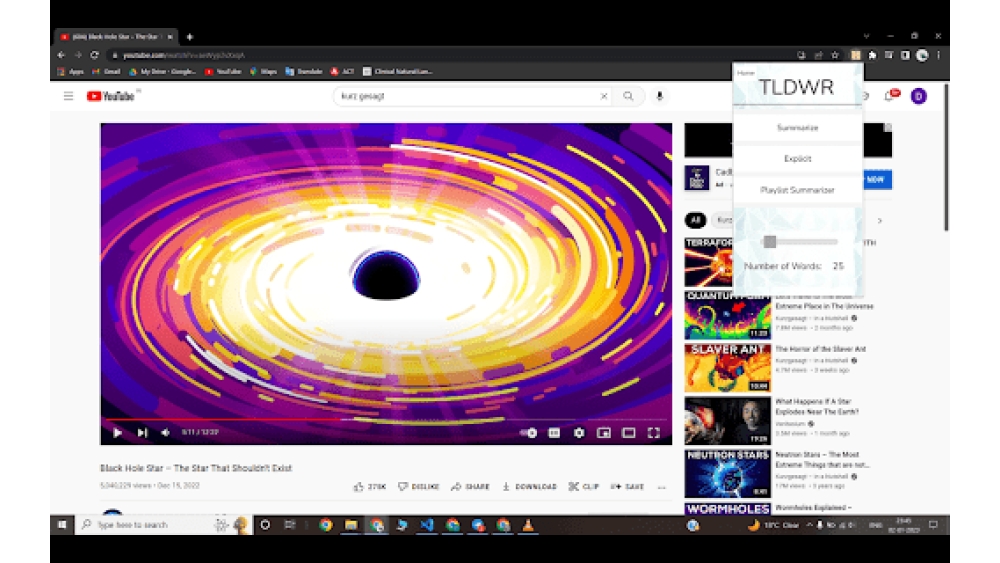Bookmark this page with the star icon
This screenshot has width=1000, height=563.
pyautogui.click(x=835, y=55)
